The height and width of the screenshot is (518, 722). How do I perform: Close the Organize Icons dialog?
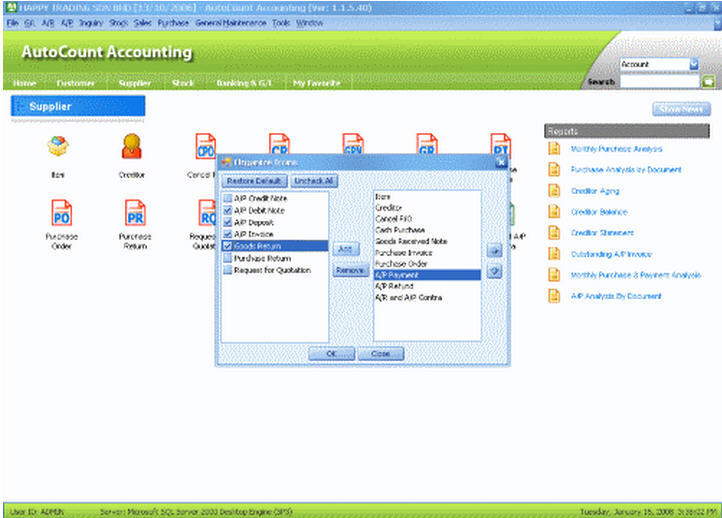point(501,162)
